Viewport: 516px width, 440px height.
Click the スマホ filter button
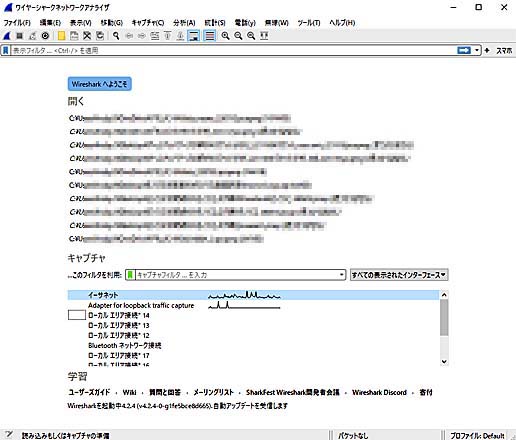pyautogui.click(x=504, y=51)
